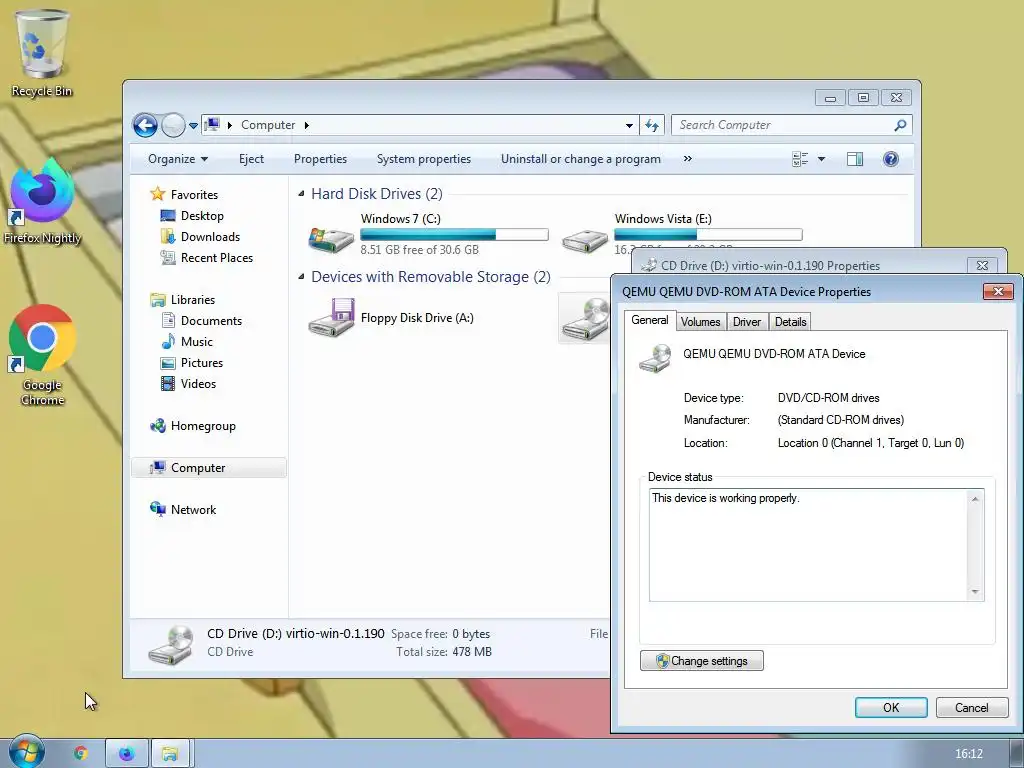The width and height of the screenshot is (1024, 768).
Task: Click the Favorites star in sidebar
Action: pos(157,194)
